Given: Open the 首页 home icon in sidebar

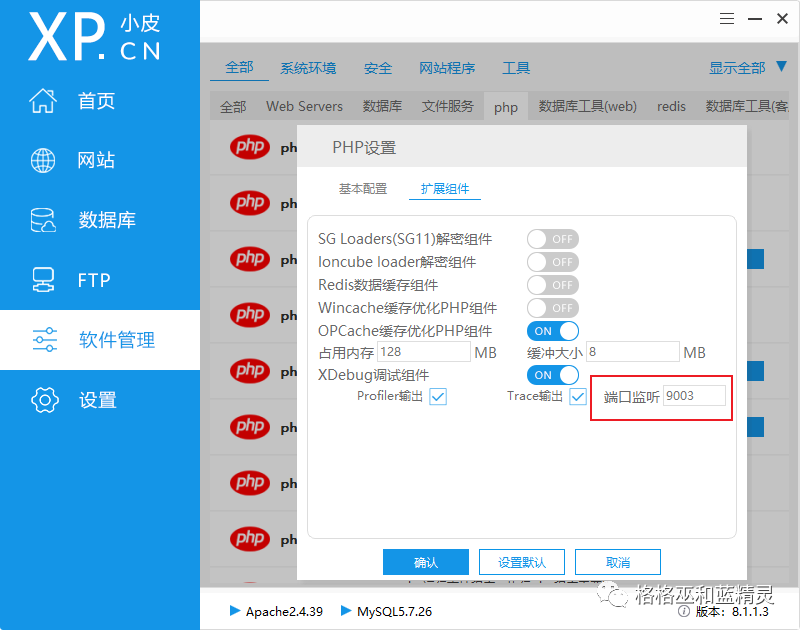Looking at the screenshot, I should tap(43, 100).
